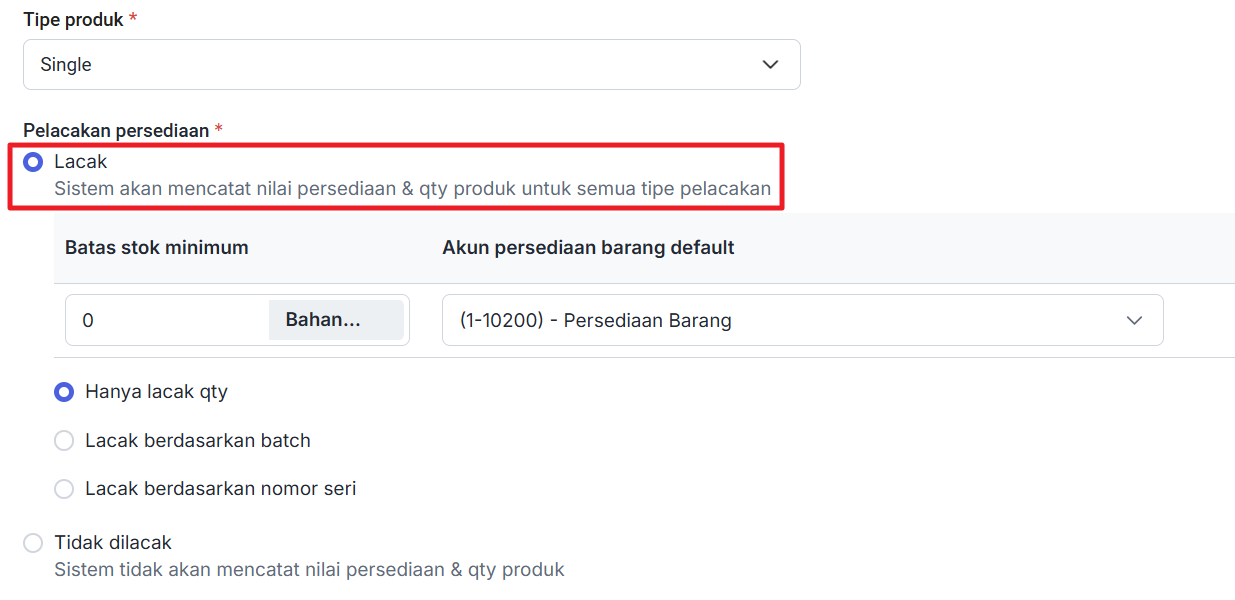Click the Lacak description about nilai persediaan
This screenshot has height=600, width=1235.
coord(412,188)
